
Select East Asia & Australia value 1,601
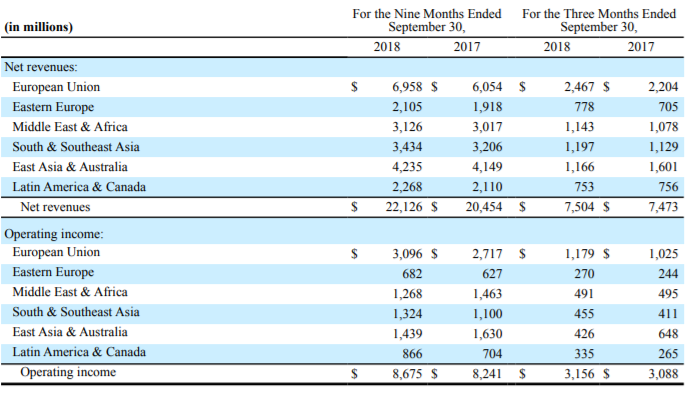point(663,167)
